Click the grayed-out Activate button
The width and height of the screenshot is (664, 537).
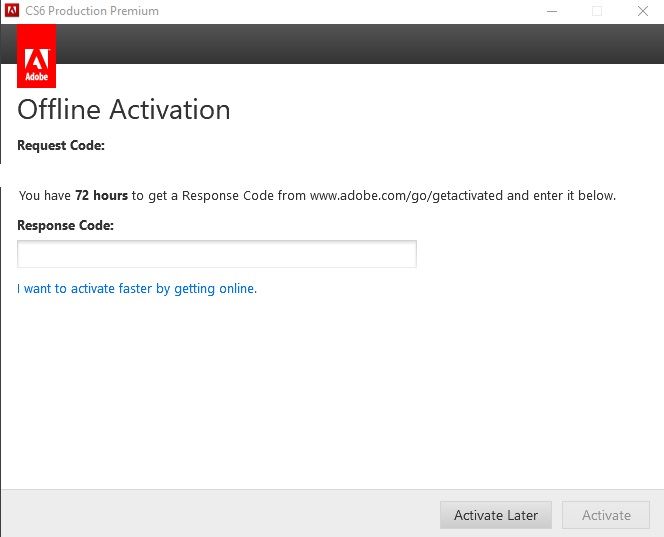pos(606,515)
